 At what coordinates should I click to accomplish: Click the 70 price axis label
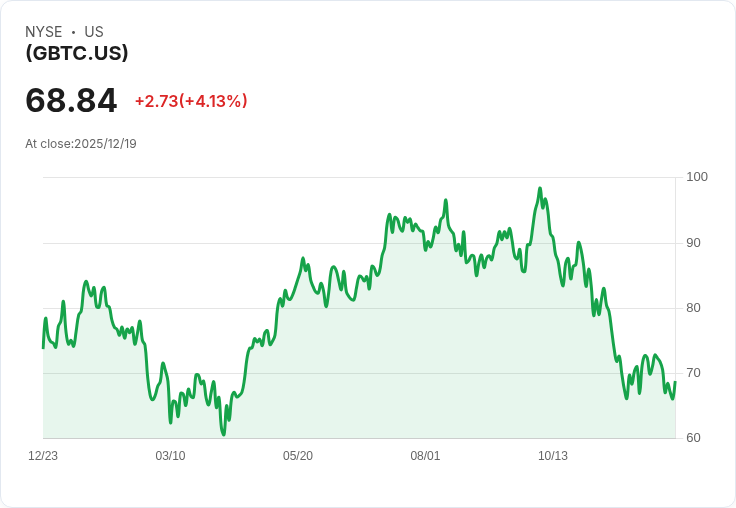(x=693, y=373)
